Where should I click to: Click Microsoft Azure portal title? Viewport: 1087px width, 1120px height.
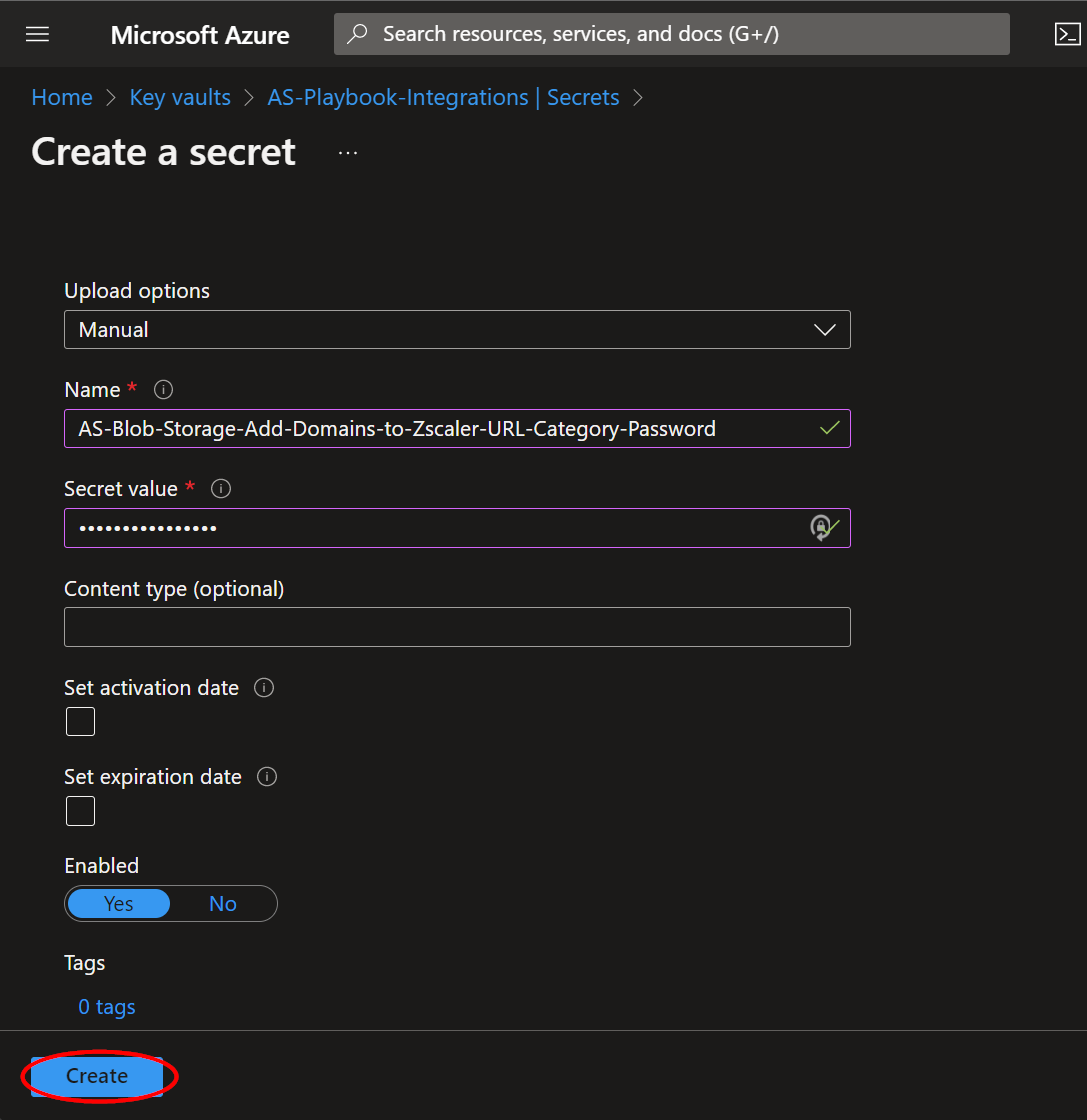[200, 34]
